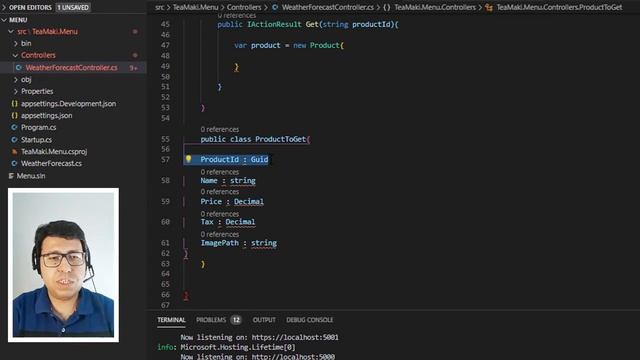Click the 0 references CodeLens above Tax
The width and height of the screenshot is (640, 360).
220,214
